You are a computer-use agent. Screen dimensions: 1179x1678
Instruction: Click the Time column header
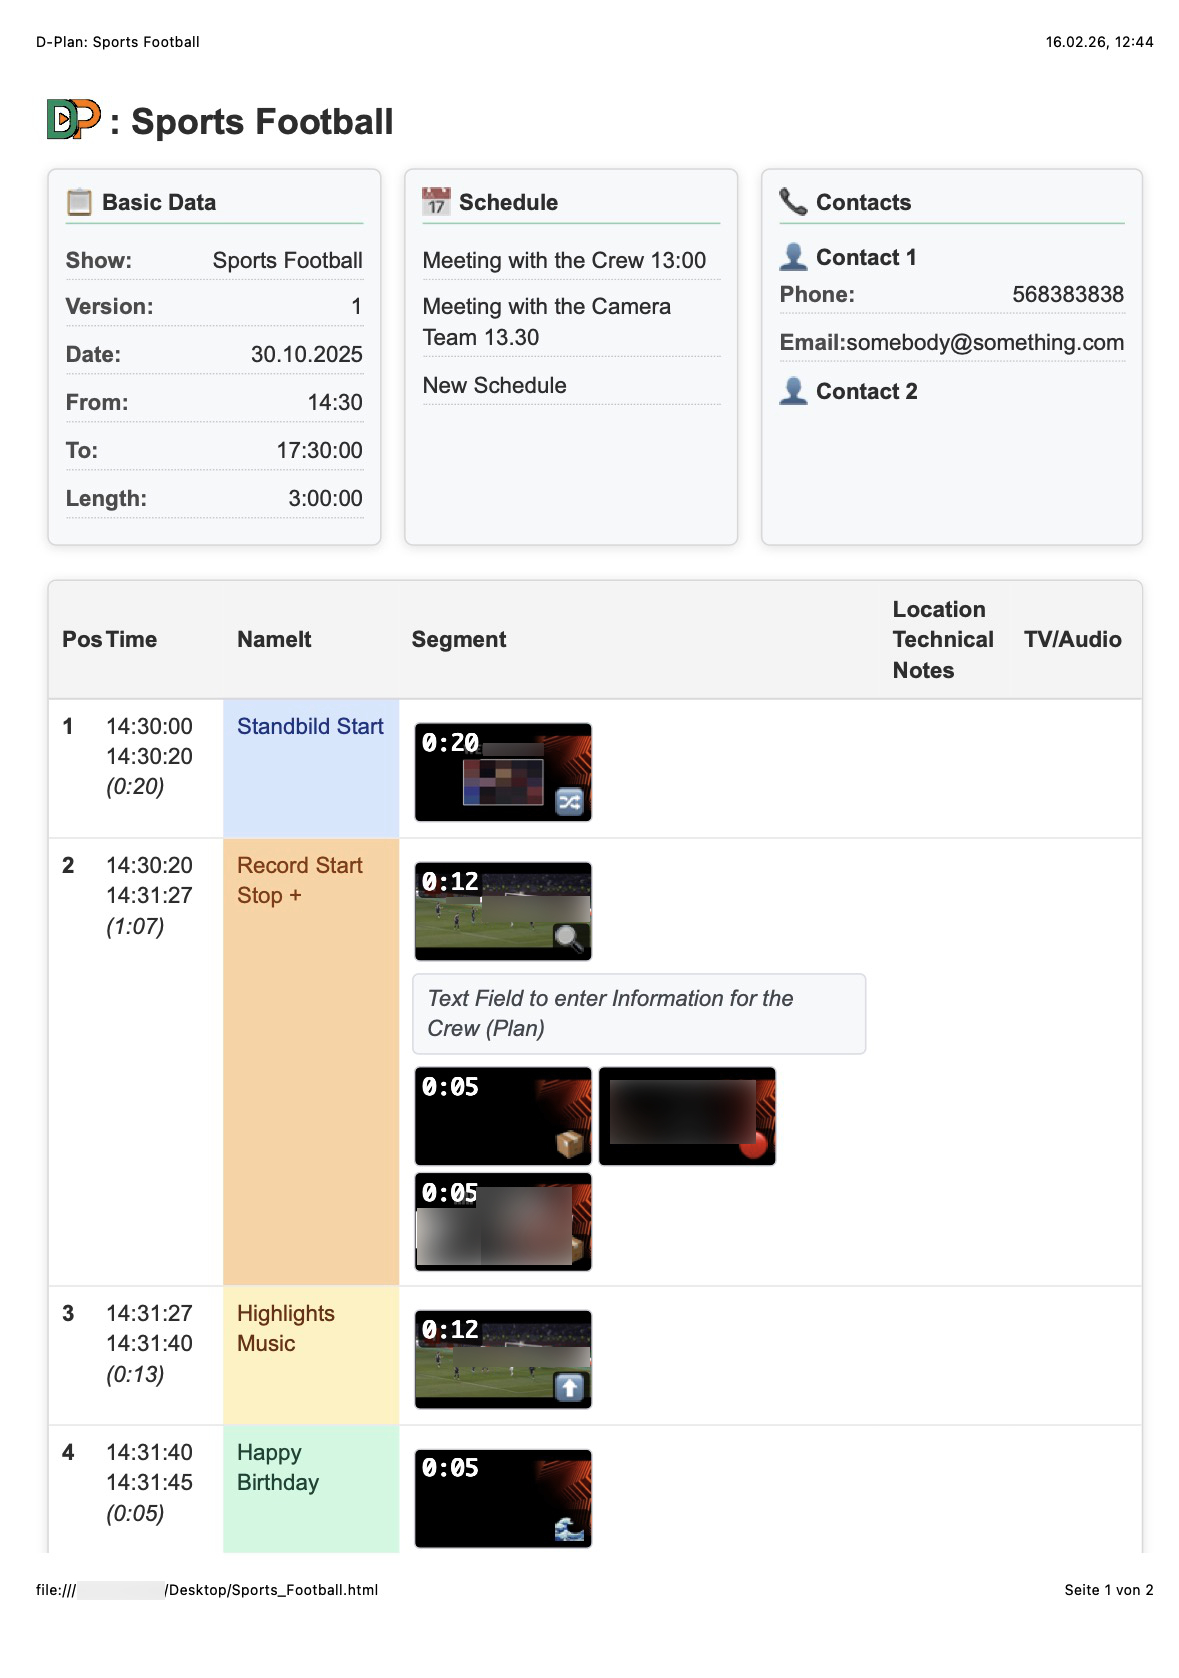(132, 639)
